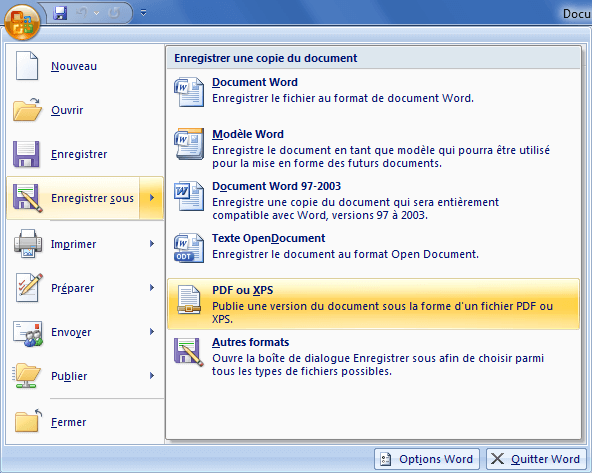Expand the Imprimer submenu arrow
Viewport: 592px width, 473px height.
152,244
